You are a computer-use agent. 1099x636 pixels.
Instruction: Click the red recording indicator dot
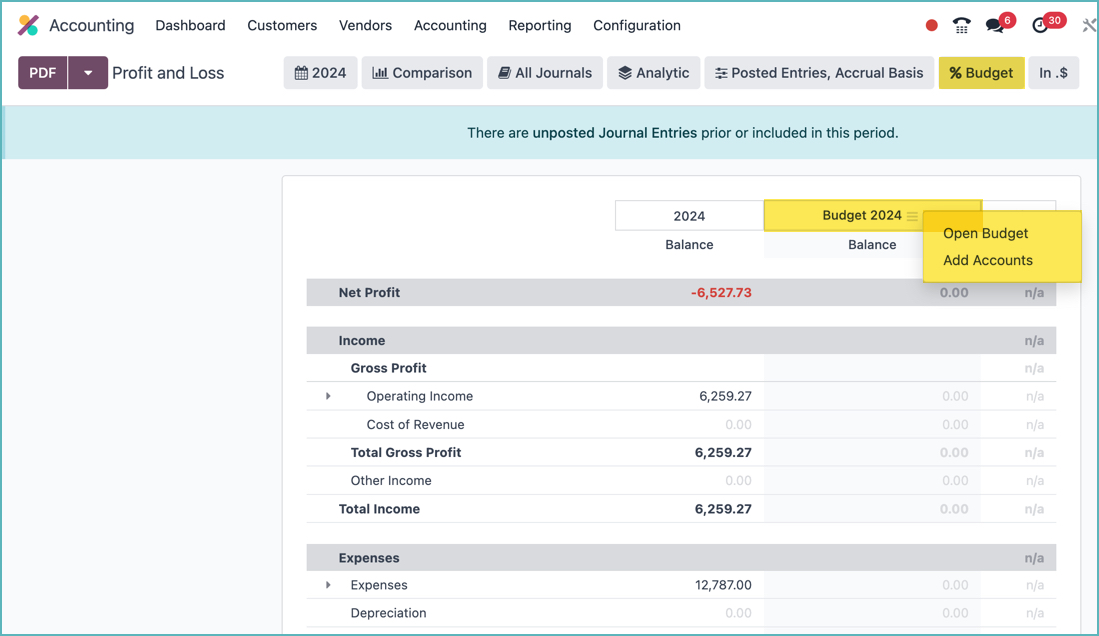pos(931,26)
